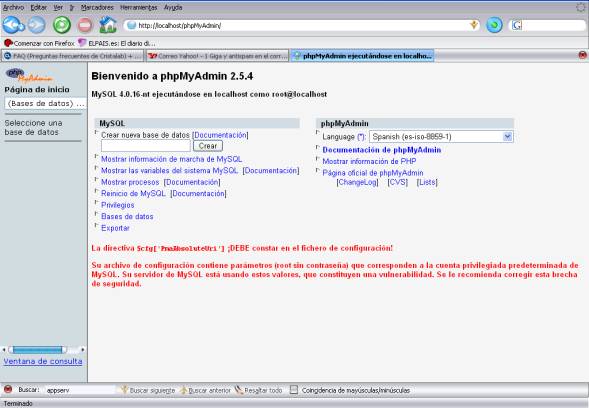The image size is (589, 408).
Task: Click the Buscar find text field
Action: coord(80,390)
